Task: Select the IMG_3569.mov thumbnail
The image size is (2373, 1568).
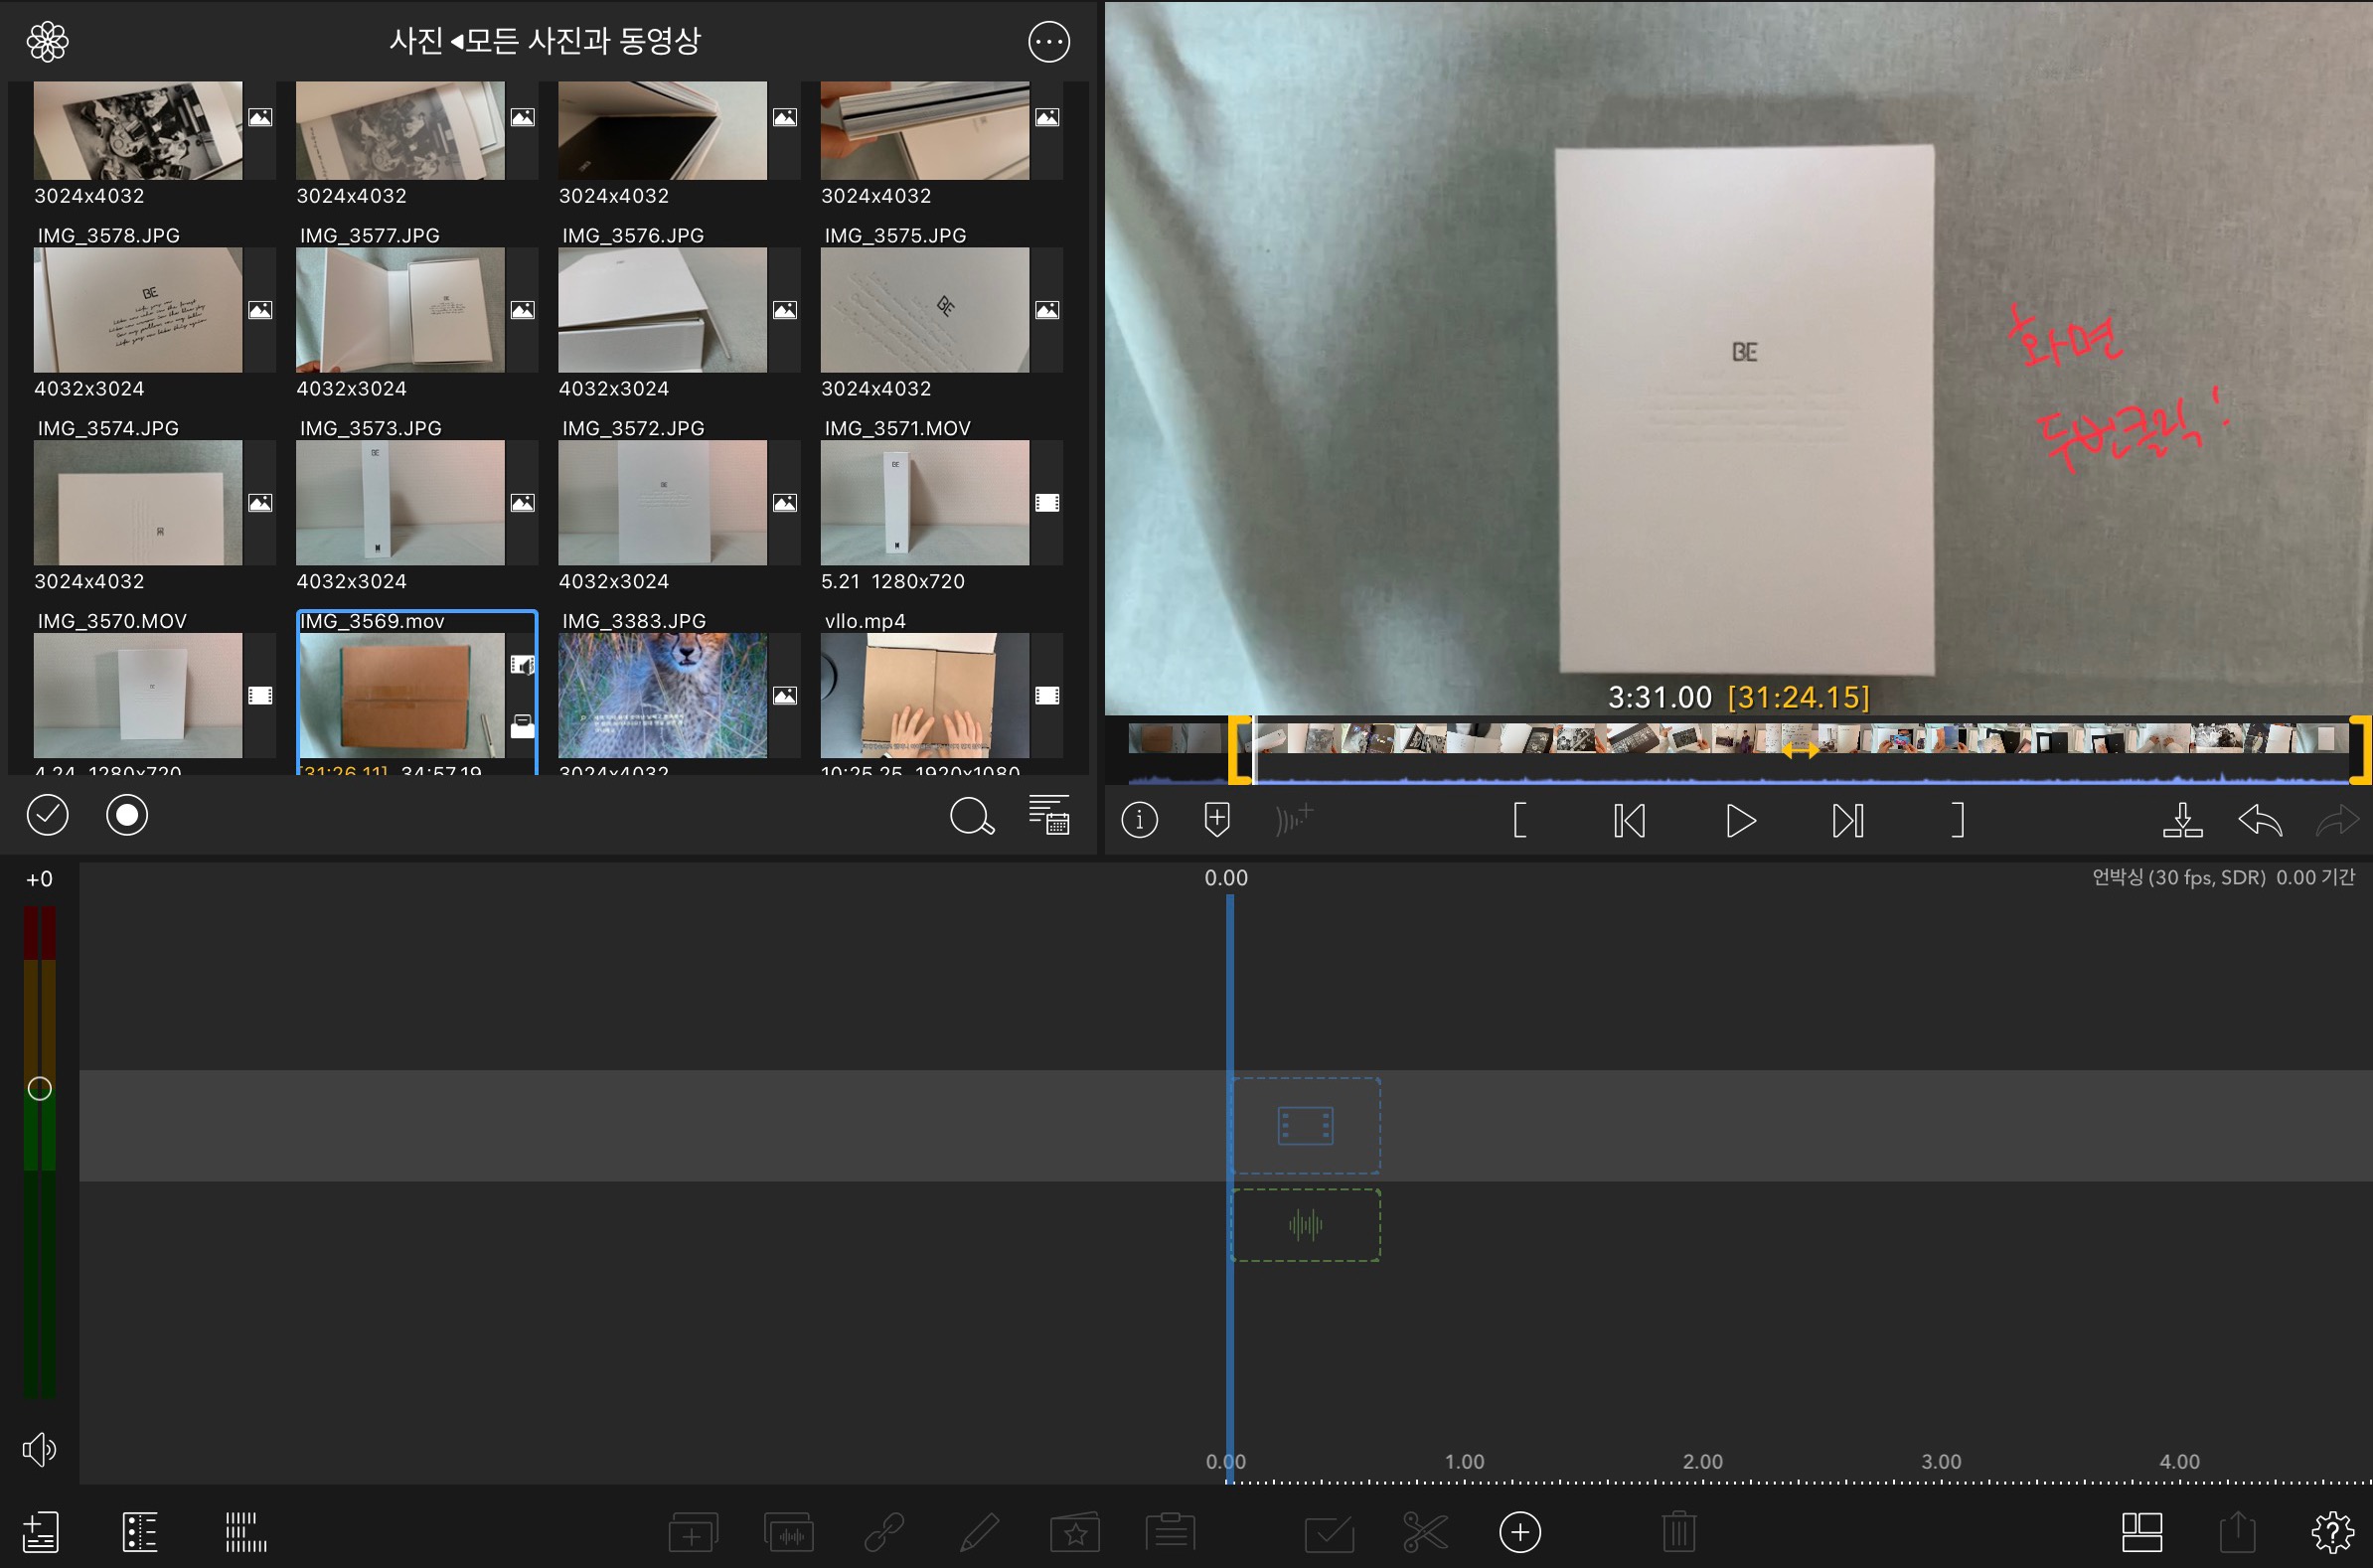Action: tap(402, 695)
